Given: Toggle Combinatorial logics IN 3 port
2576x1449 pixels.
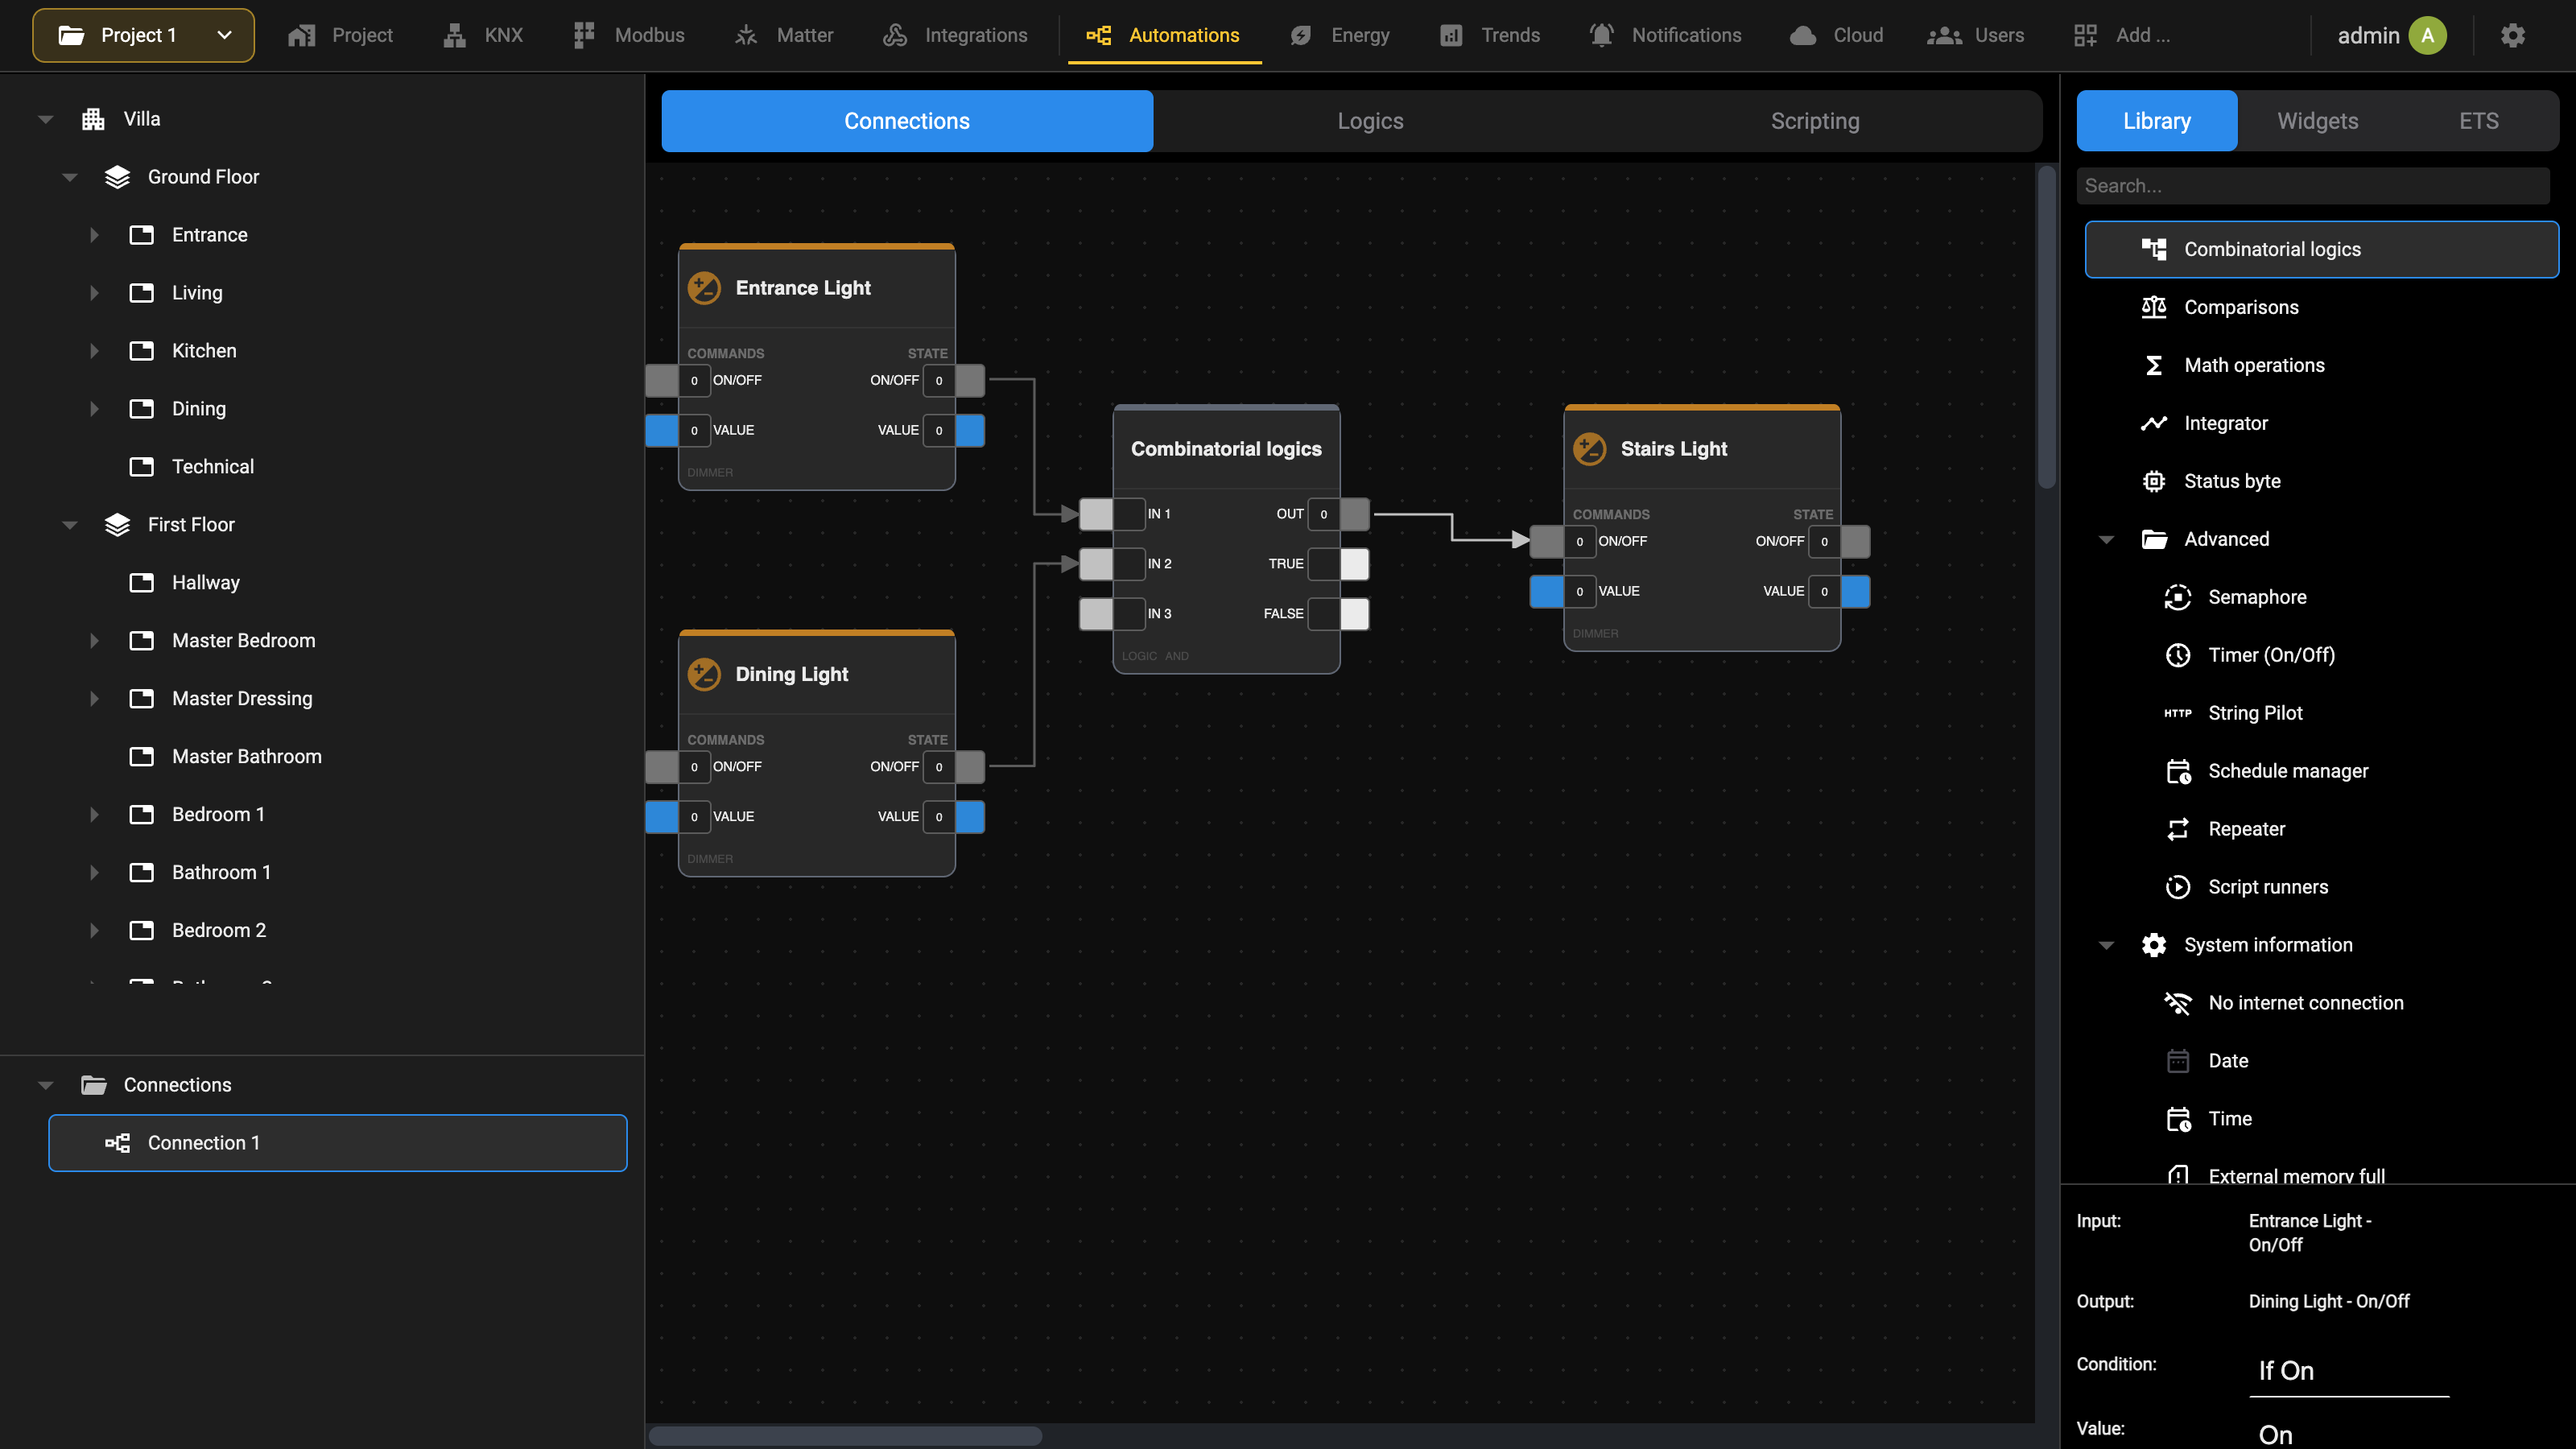Looking at the screenshot, I should [x=1096, y=614].
